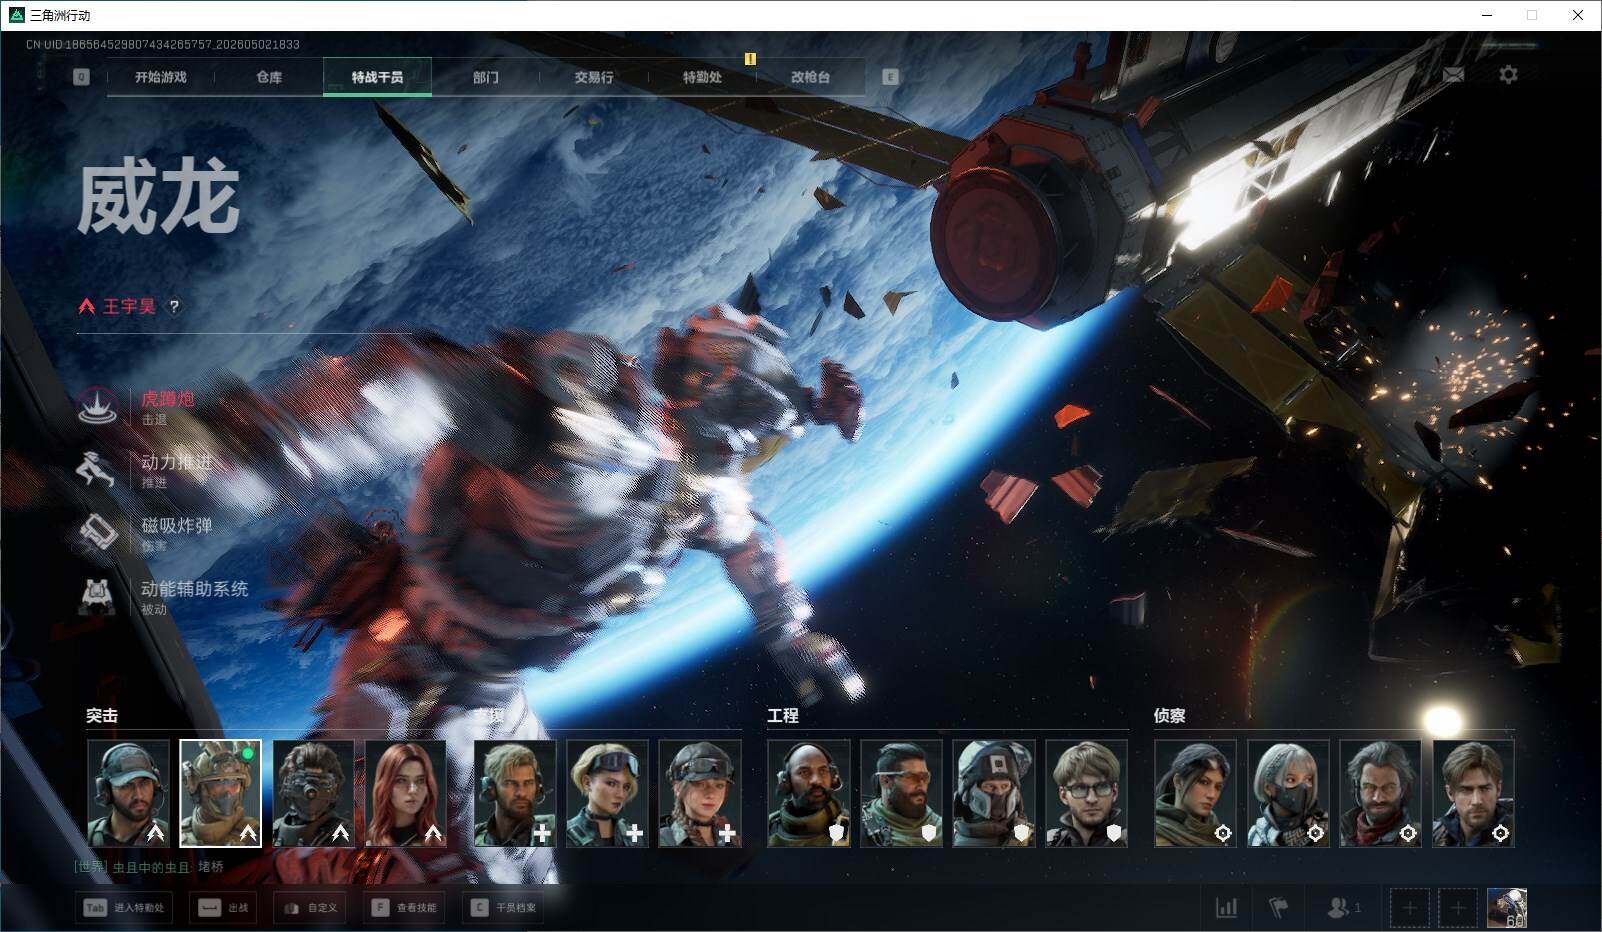Click the flag icon in bottom bar
The image size is (1602, 932).
1278,908
